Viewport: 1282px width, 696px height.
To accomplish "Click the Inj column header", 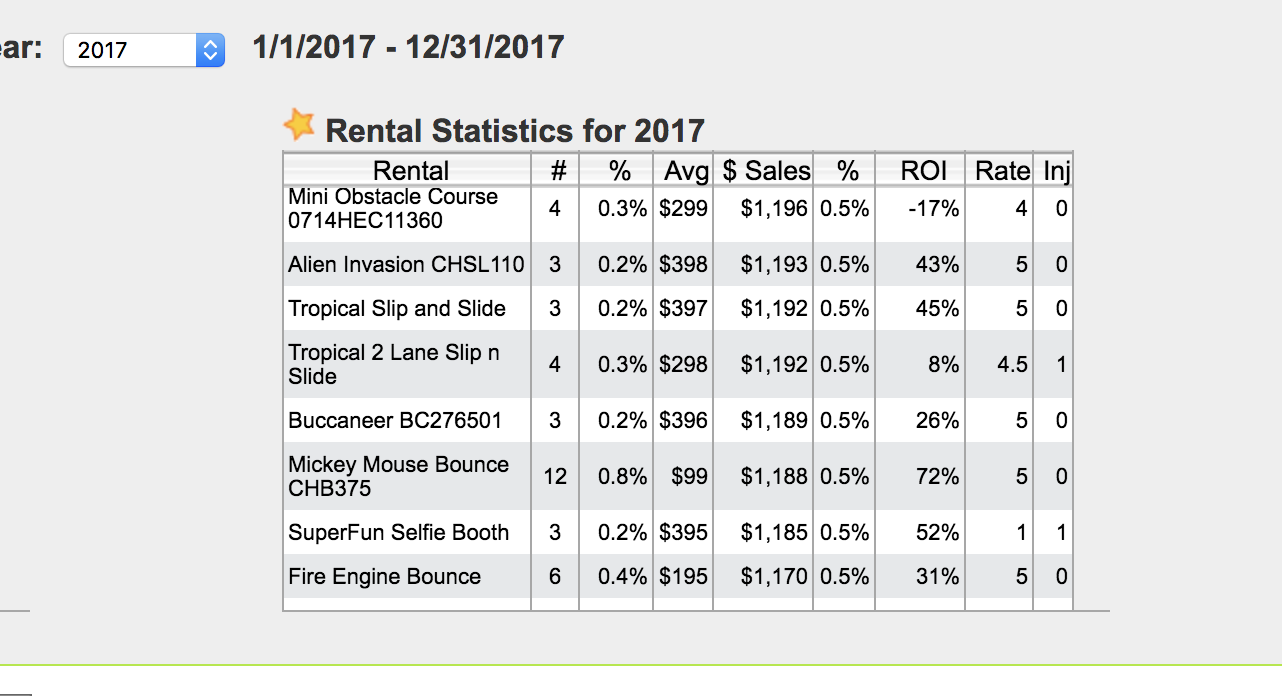I will click(x=1056, y=171).
